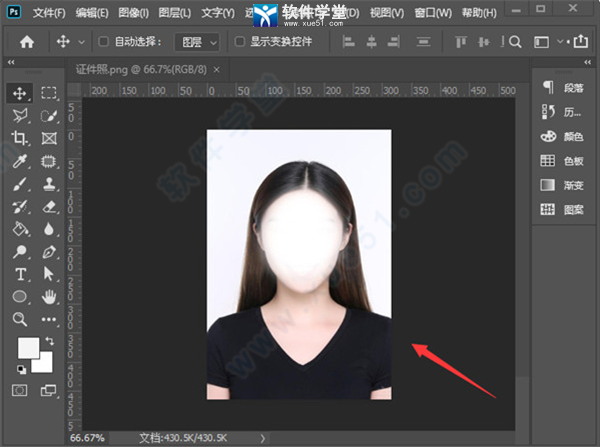The height and width of the screenshot is (447, 600).
Task: Open the 渐变 (Gradient) panel
Action: [564, 185]
